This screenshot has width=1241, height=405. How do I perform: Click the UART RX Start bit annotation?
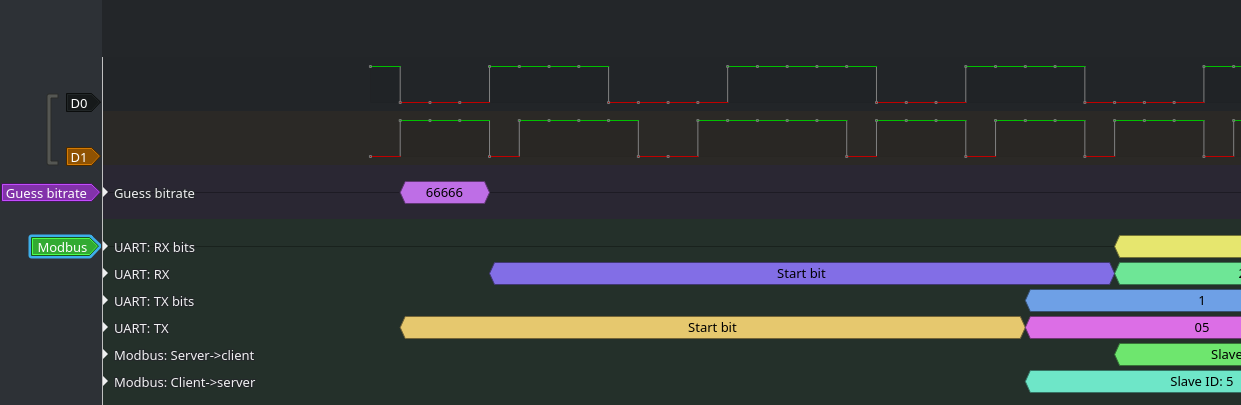click(x=802, y=274)
